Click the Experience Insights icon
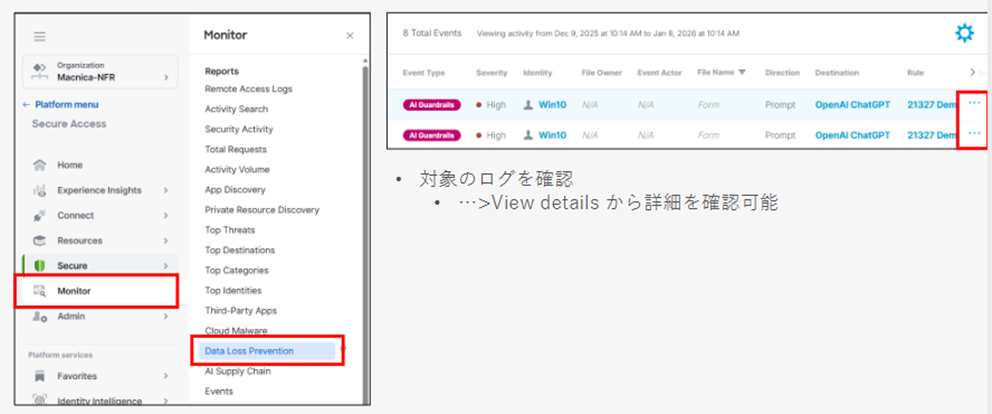This screenshot has width=992, height=414. pos(40,190)
